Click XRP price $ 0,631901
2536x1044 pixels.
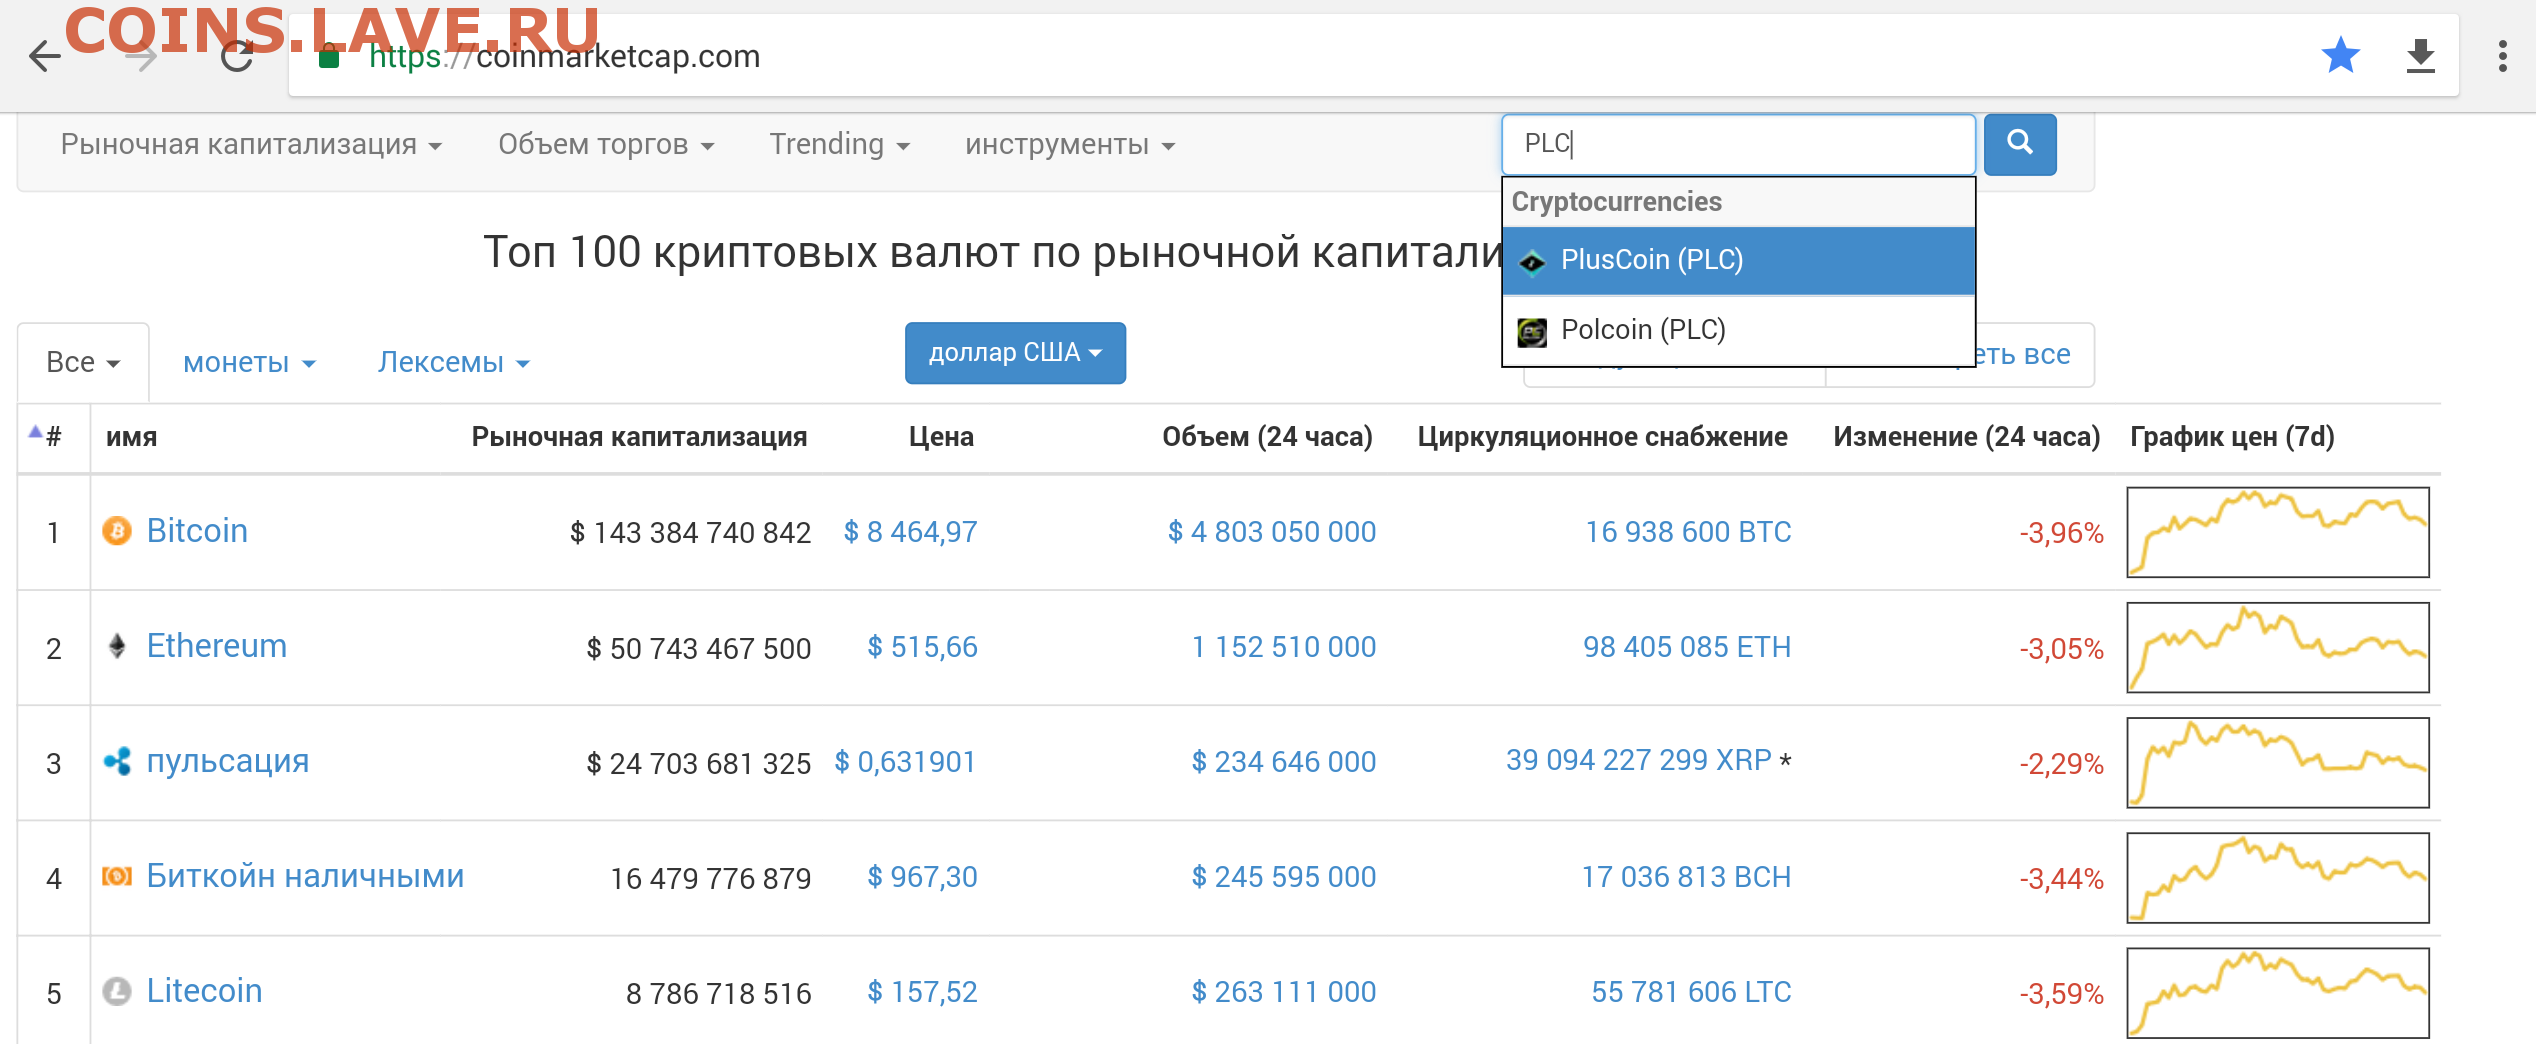coord(905,762)
